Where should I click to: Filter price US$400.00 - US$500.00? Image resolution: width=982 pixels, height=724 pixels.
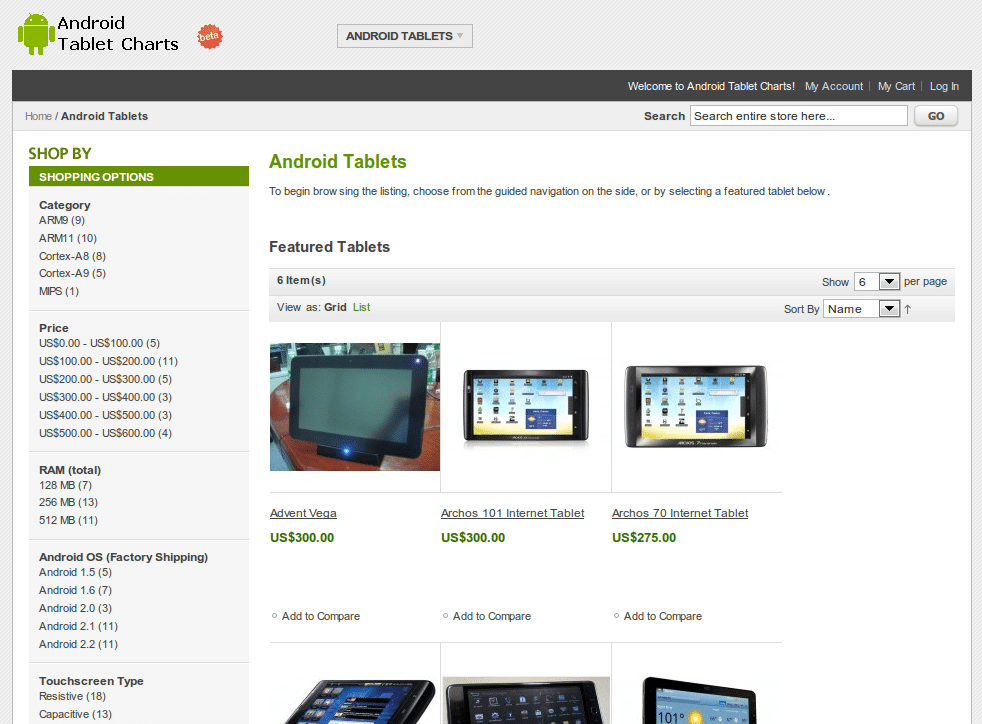point(105,416)
